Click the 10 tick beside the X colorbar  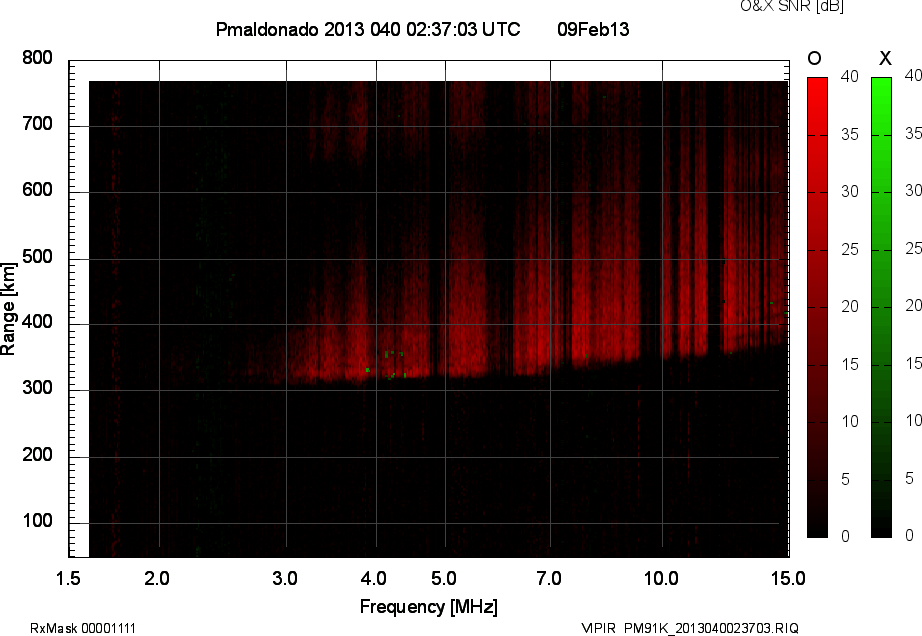(913, 421)
